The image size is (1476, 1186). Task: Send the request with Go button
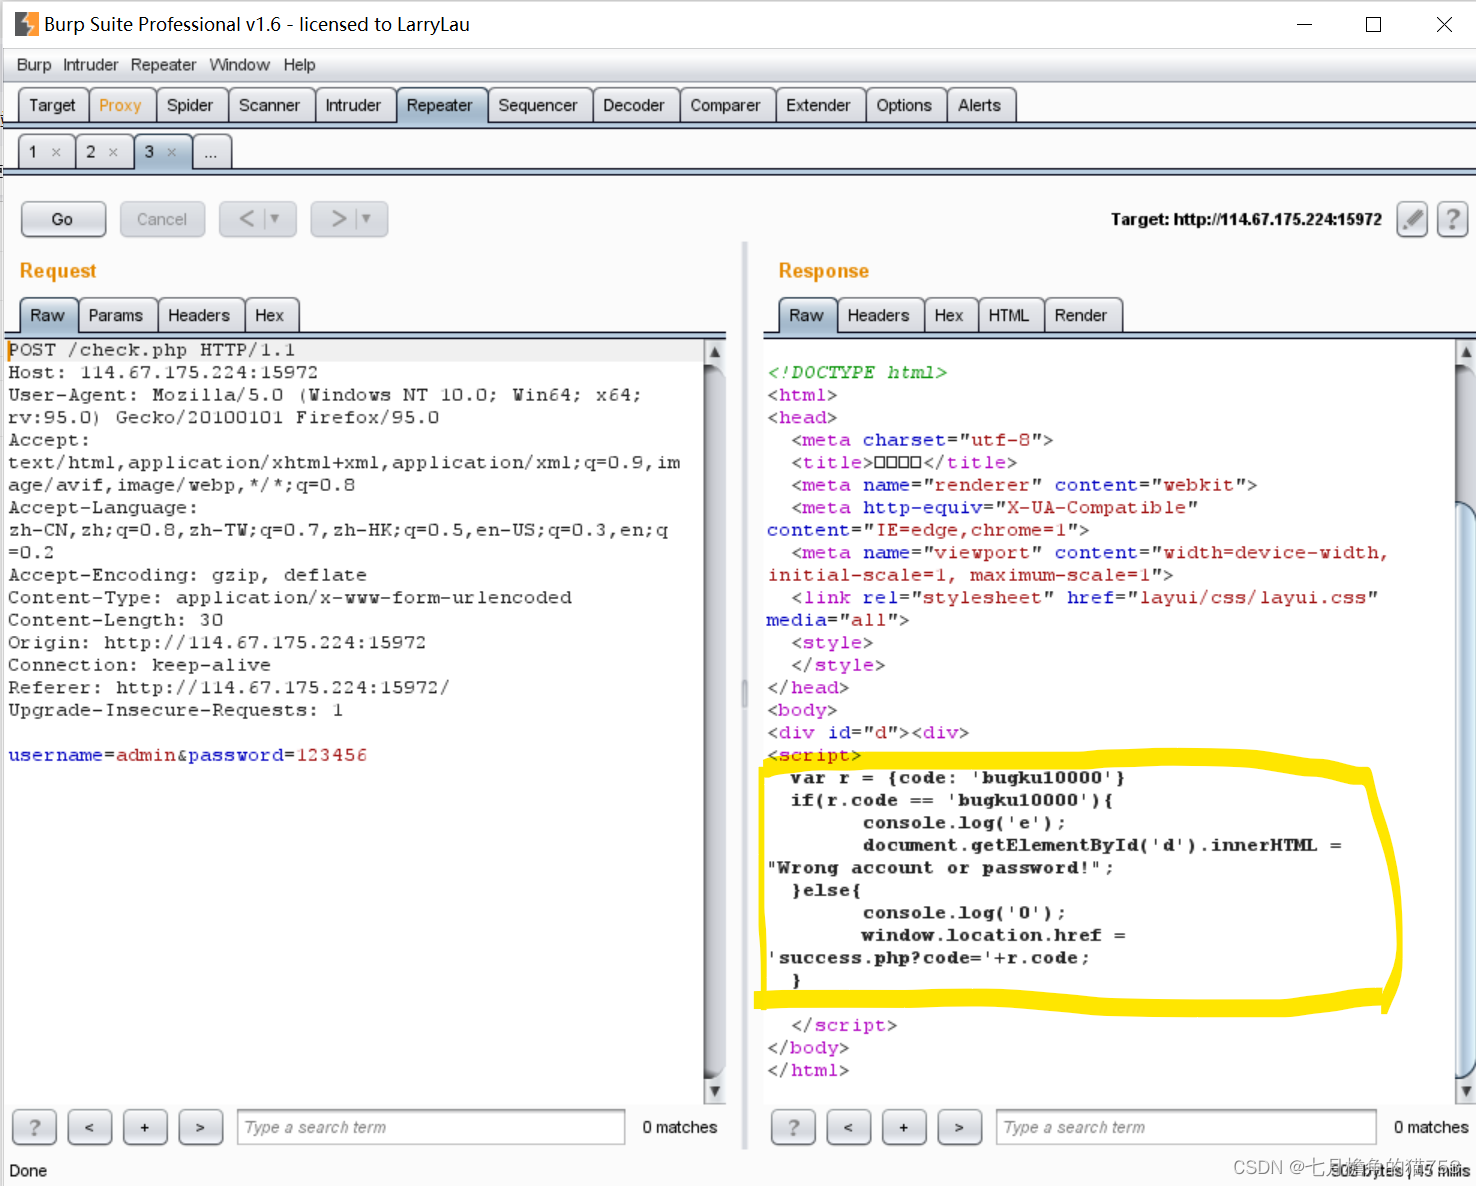pyautogui.click(x=63, y=219)
